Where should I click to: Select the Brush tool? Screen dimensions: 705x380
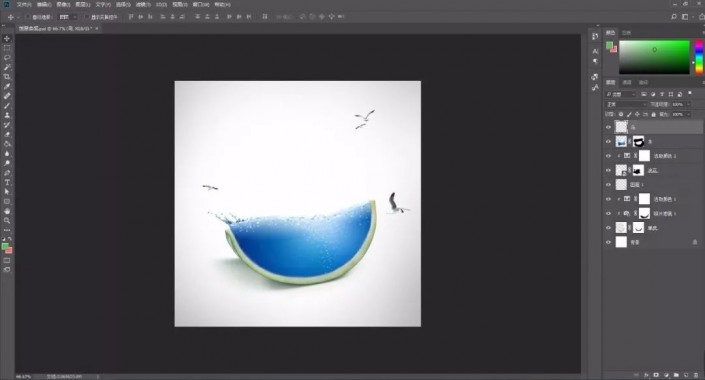pyautogui.click(x=7, y=106)
